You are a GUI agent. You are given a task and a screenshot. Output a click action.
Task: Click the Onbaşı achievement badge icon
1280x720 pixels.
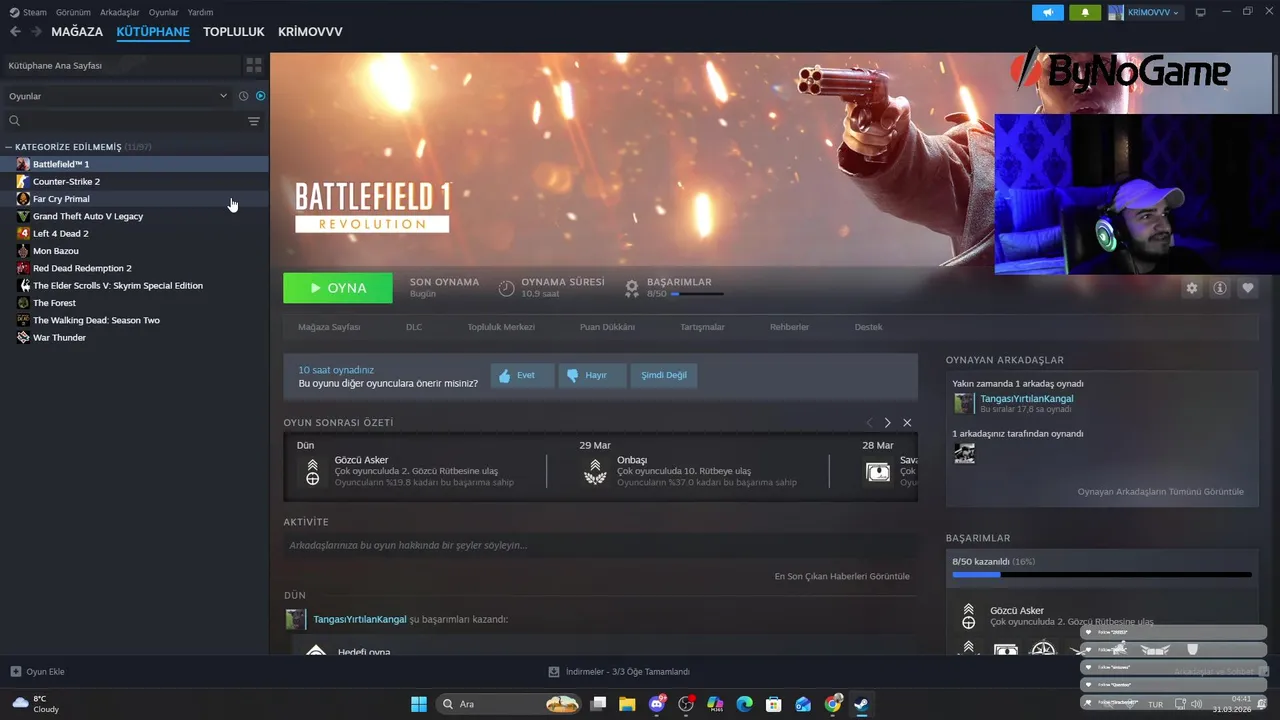point(595,472)
